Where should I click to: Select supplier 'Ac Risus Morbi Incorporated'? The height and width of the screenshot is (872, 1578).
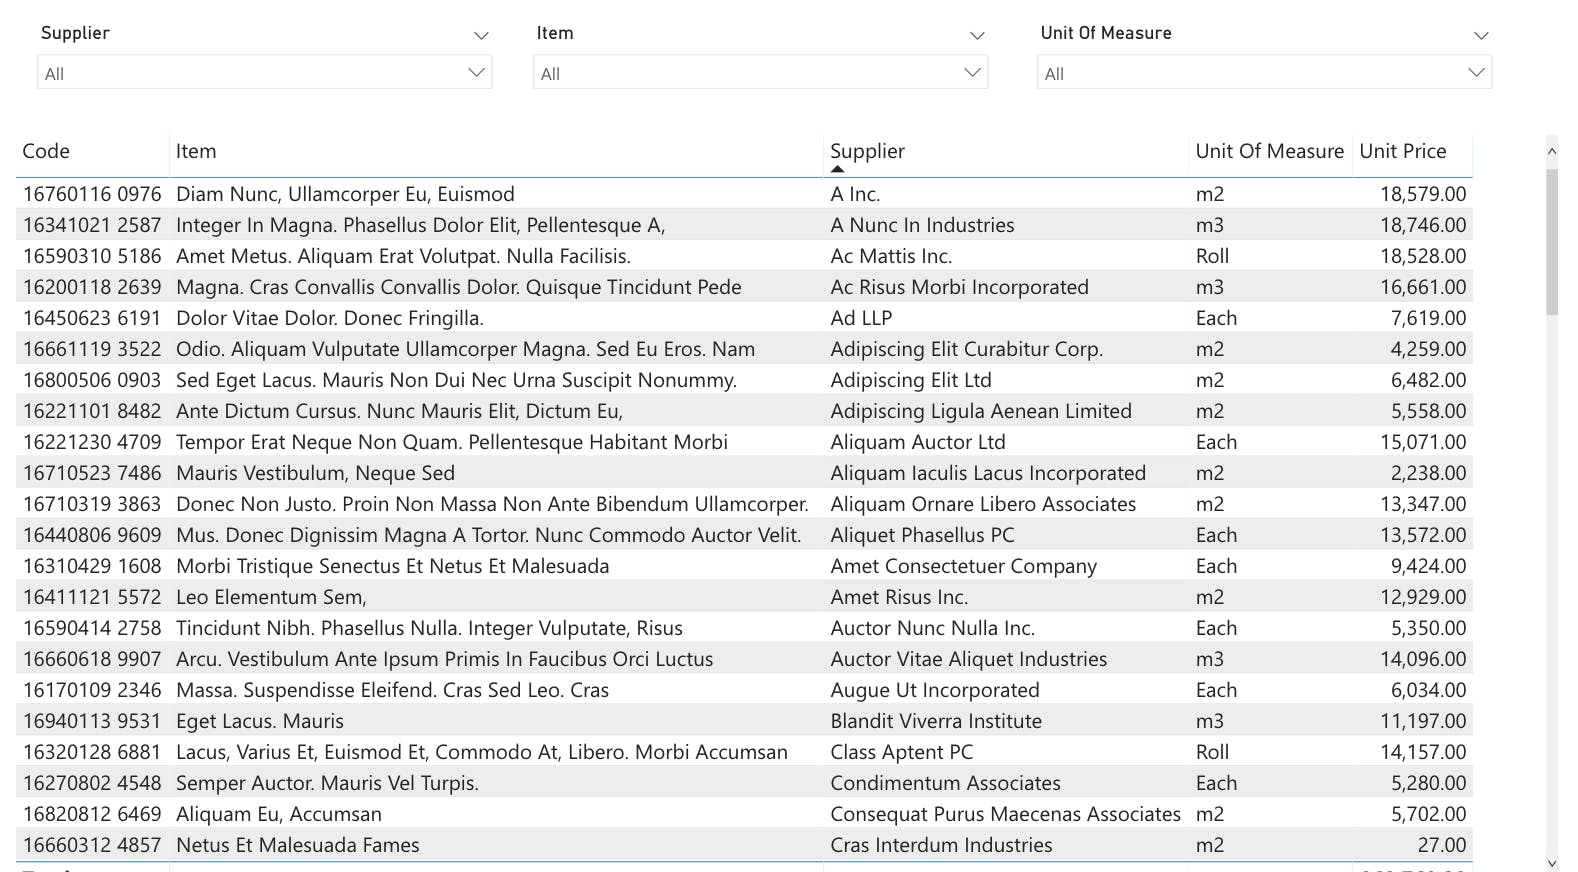[x=959, y=287]
